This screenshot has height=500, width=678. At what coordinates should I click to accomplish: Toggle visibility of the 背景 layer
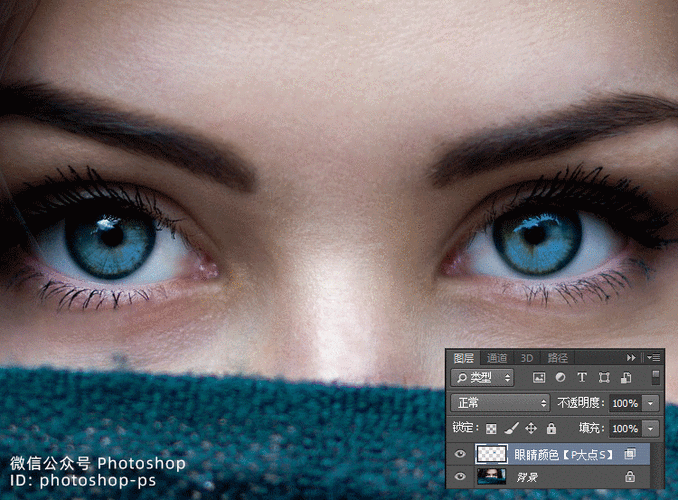point(460,477)
